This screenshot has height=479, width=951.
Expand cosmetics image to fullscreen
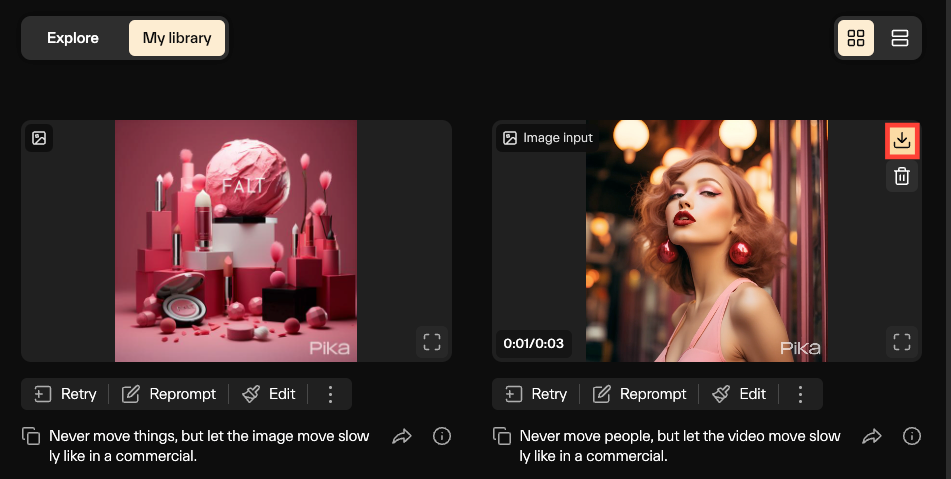pyautogui.click(x=432, y=342)
